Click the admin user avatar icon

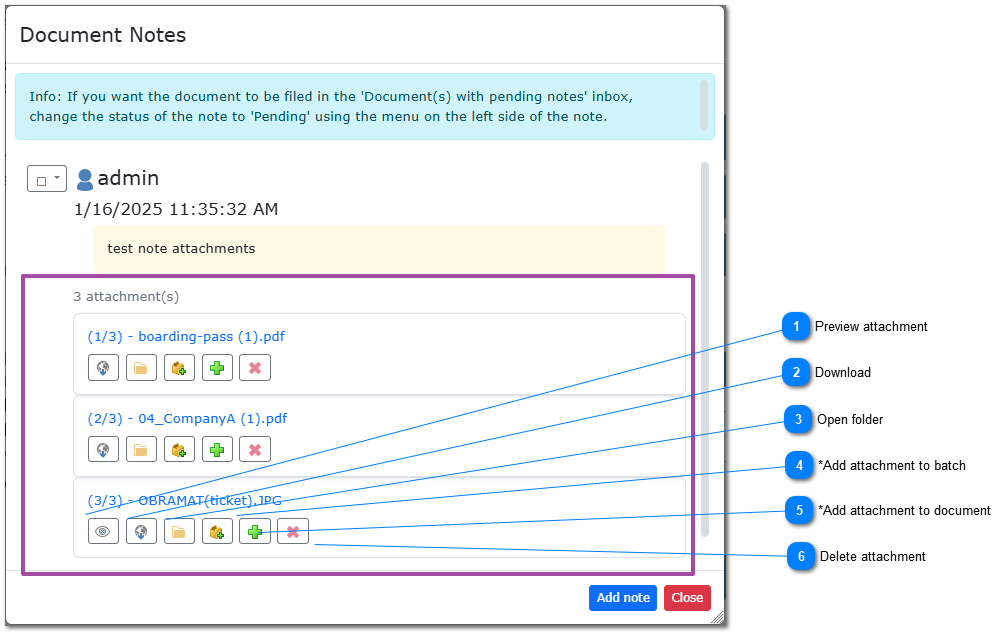(85, 180)
